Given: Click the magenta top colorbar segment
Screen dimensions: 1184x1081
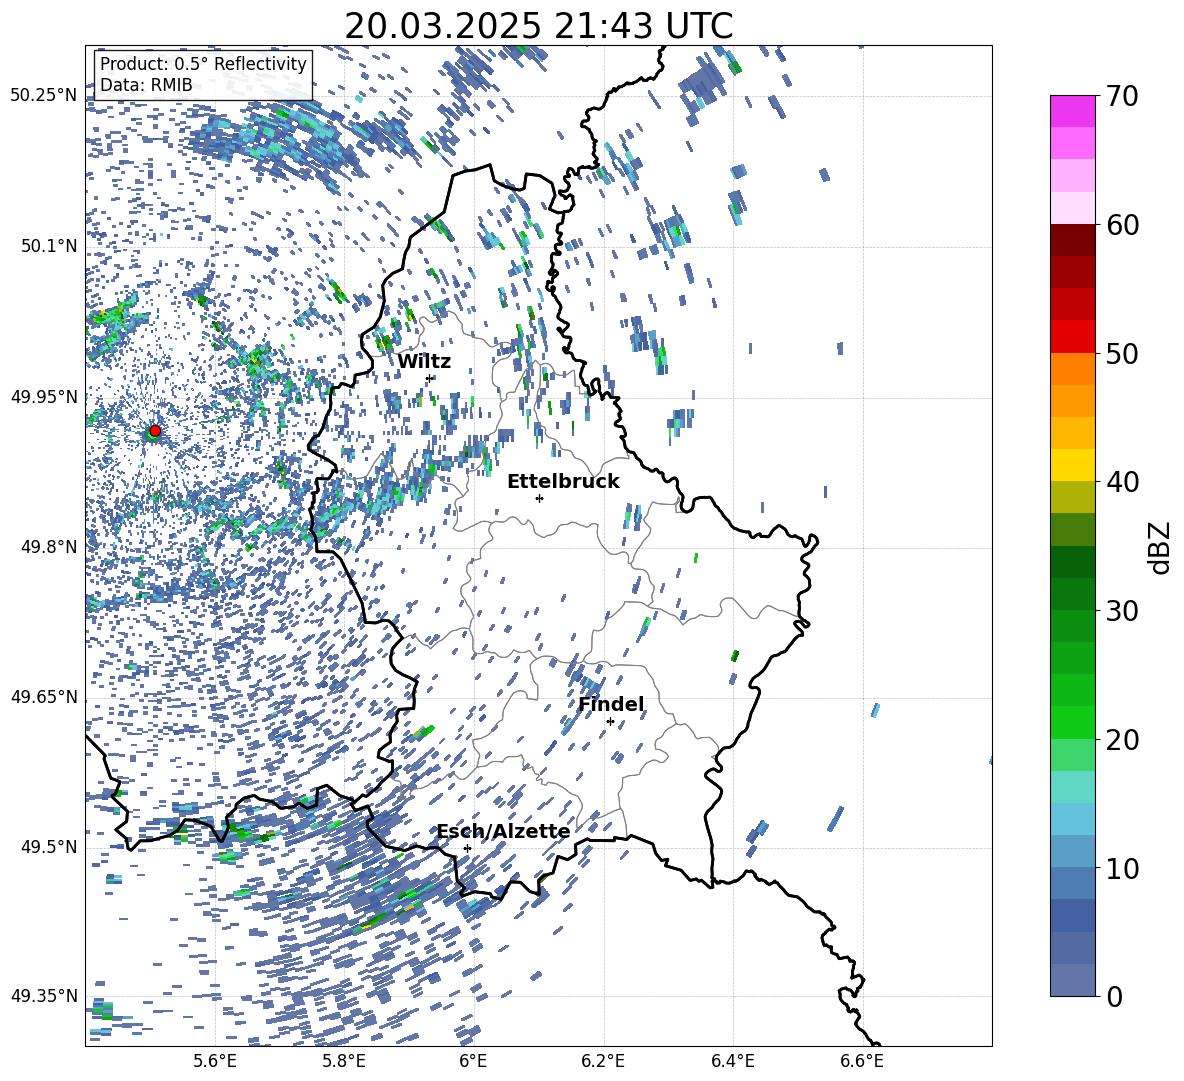Looking at the screenshot, I should point(1072,112).
